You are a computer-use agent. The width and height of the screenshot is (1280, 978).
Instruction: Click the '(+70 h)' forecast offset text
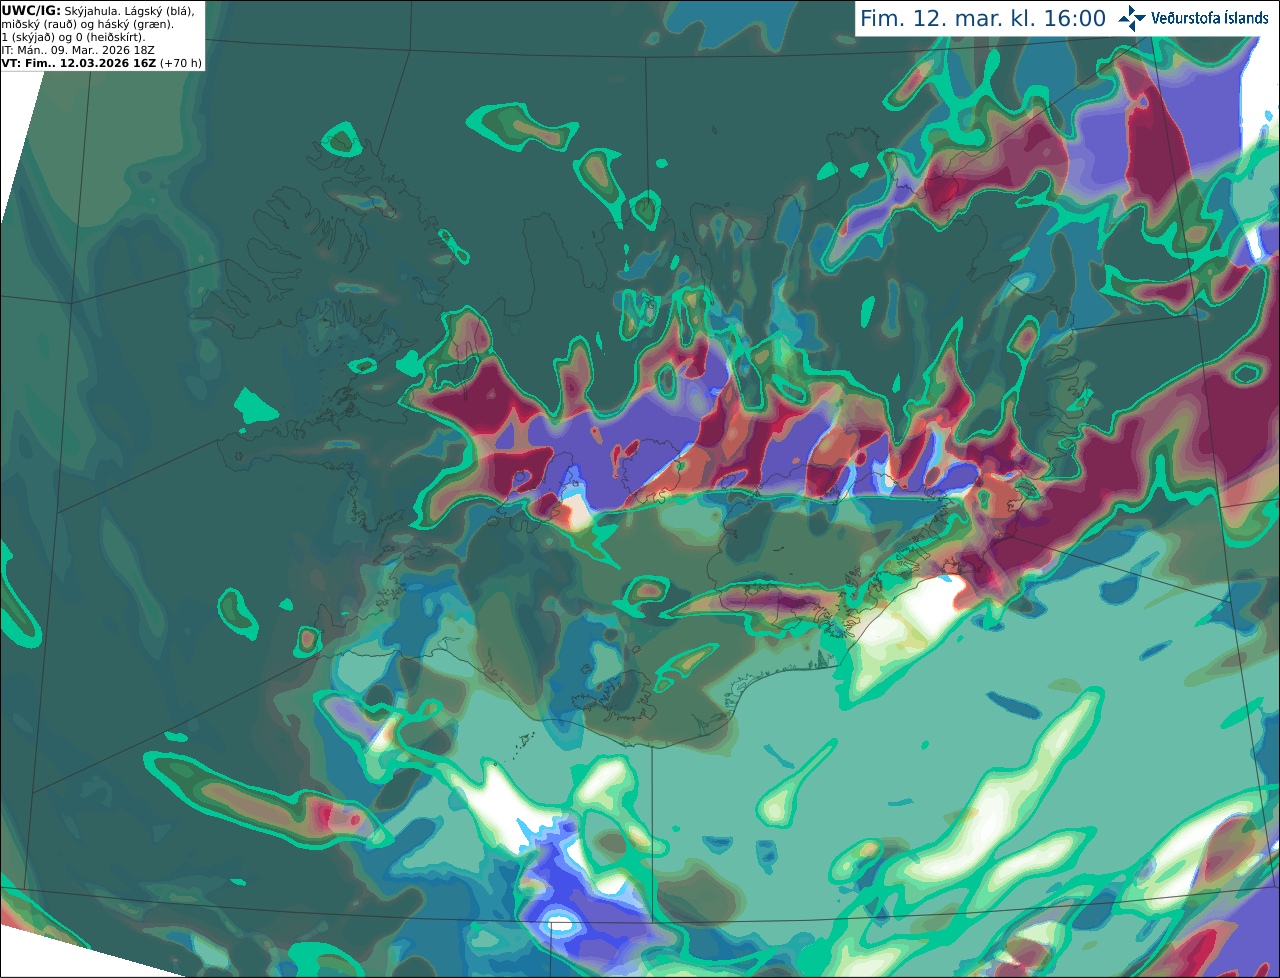pyautogui.click(x=181, y=63)
